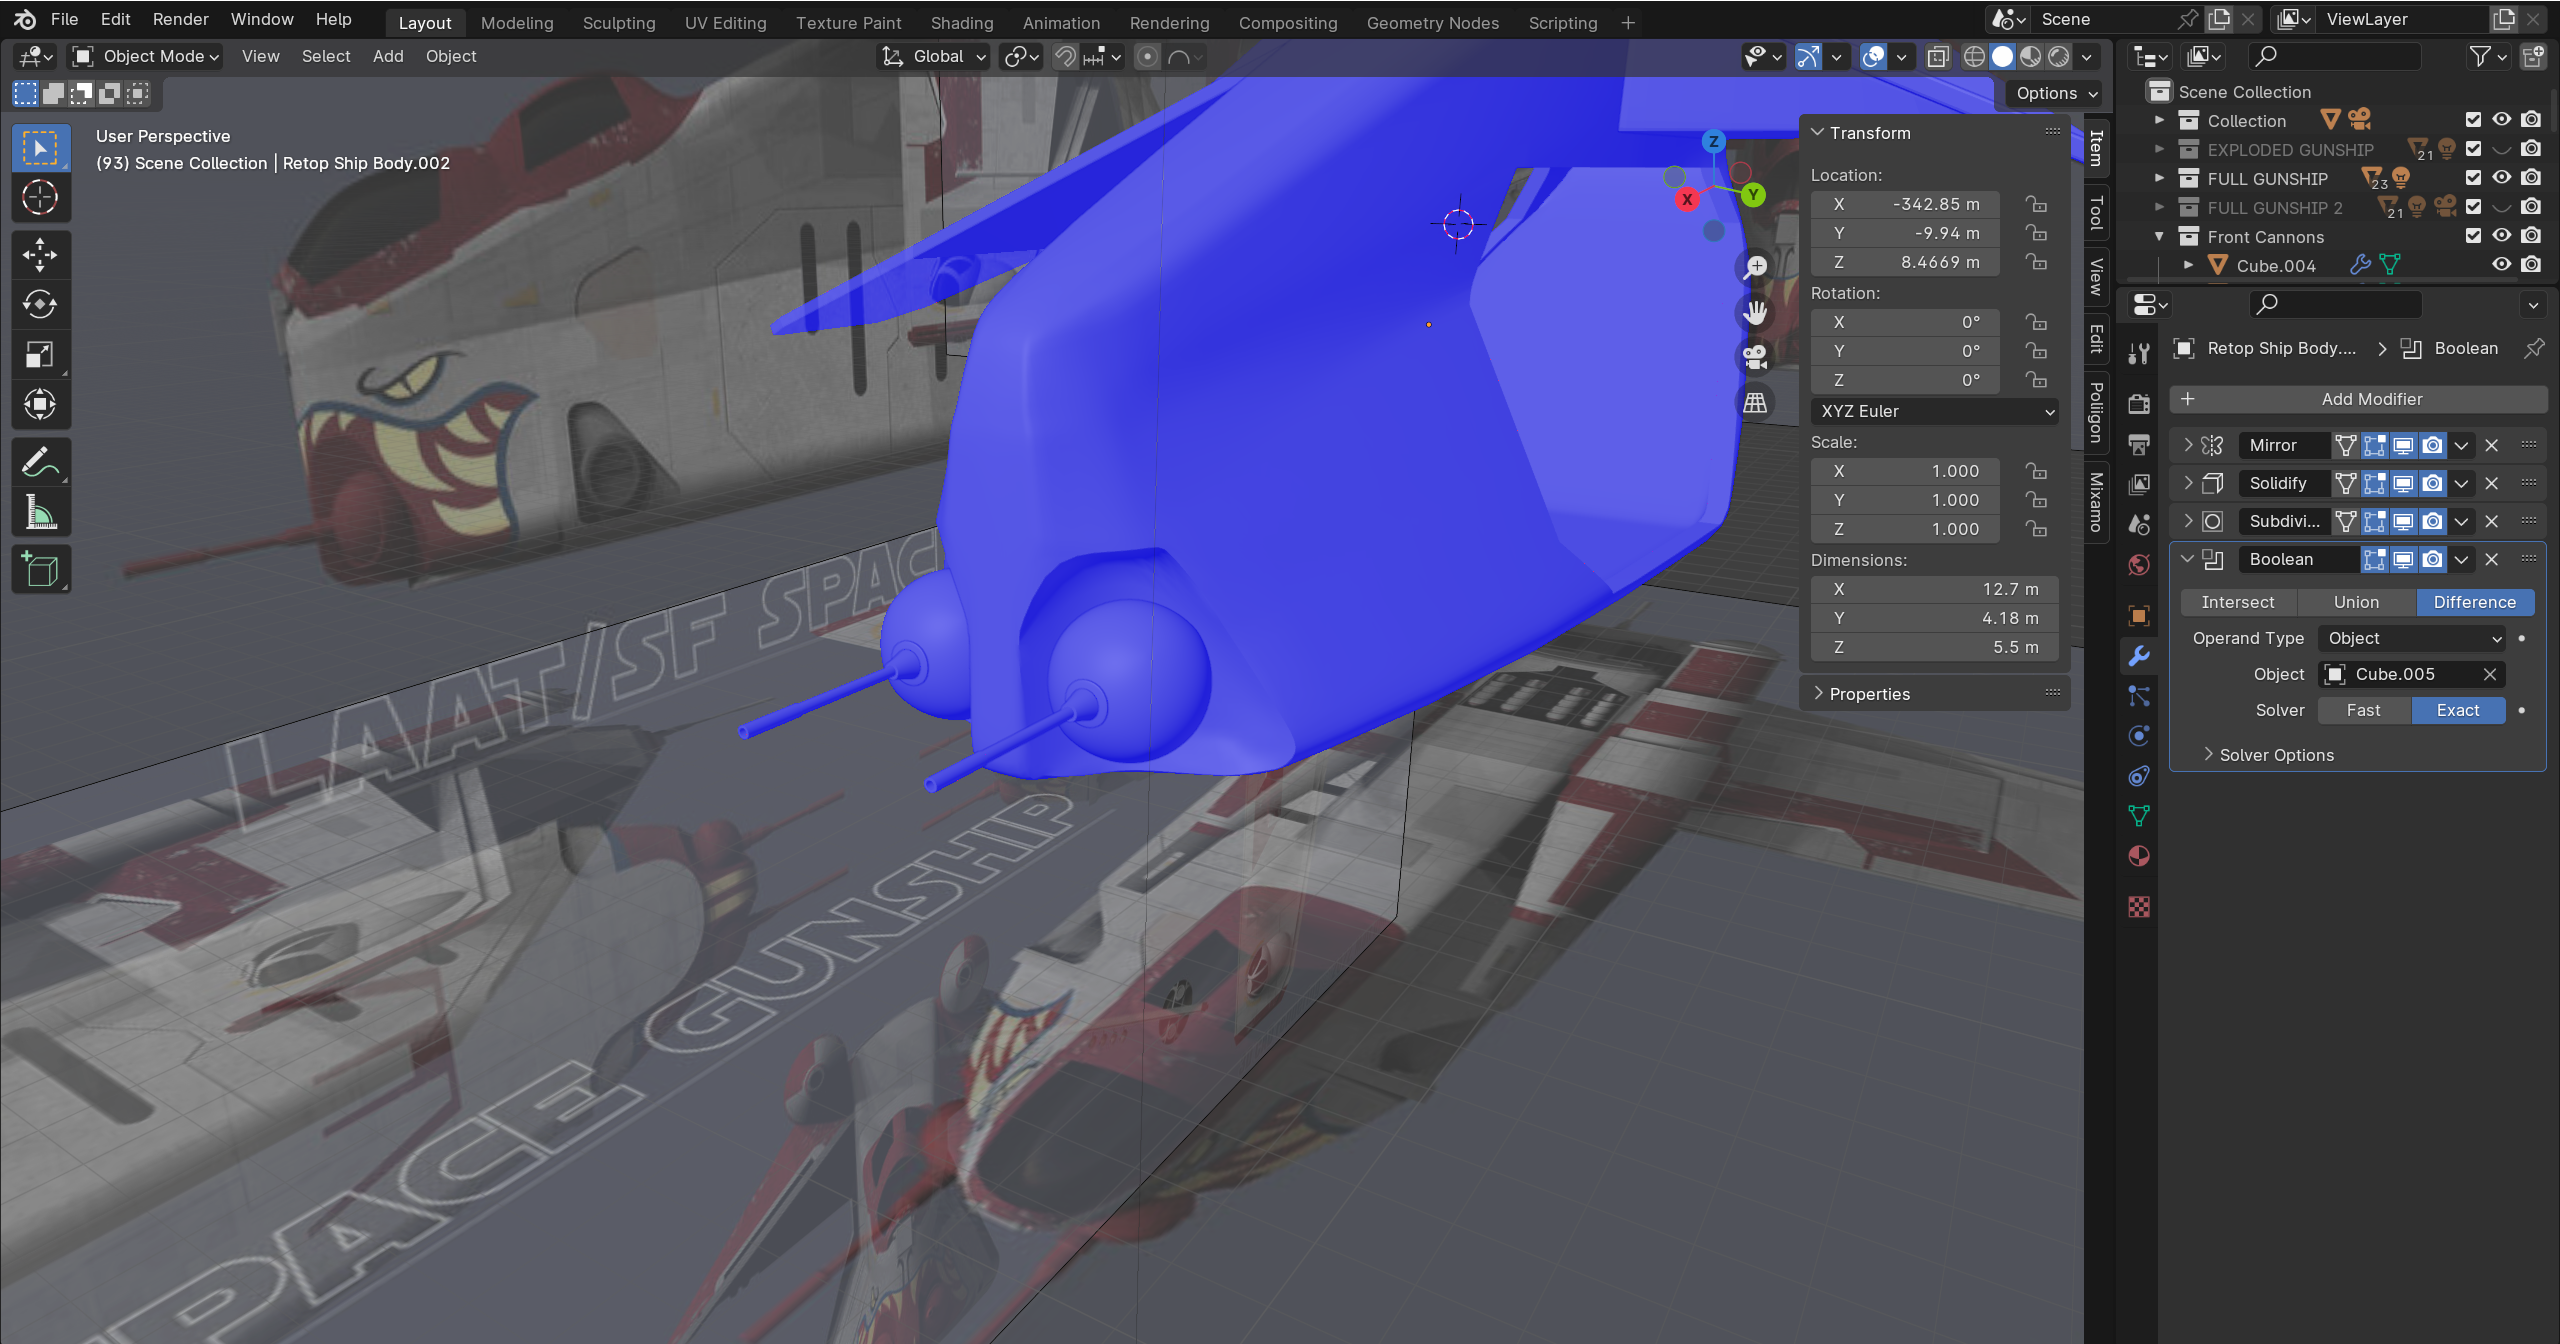Viewport: 2560px width, 1344px height.
Task: Select the Measure tool
Action: [x=41, y=512]
